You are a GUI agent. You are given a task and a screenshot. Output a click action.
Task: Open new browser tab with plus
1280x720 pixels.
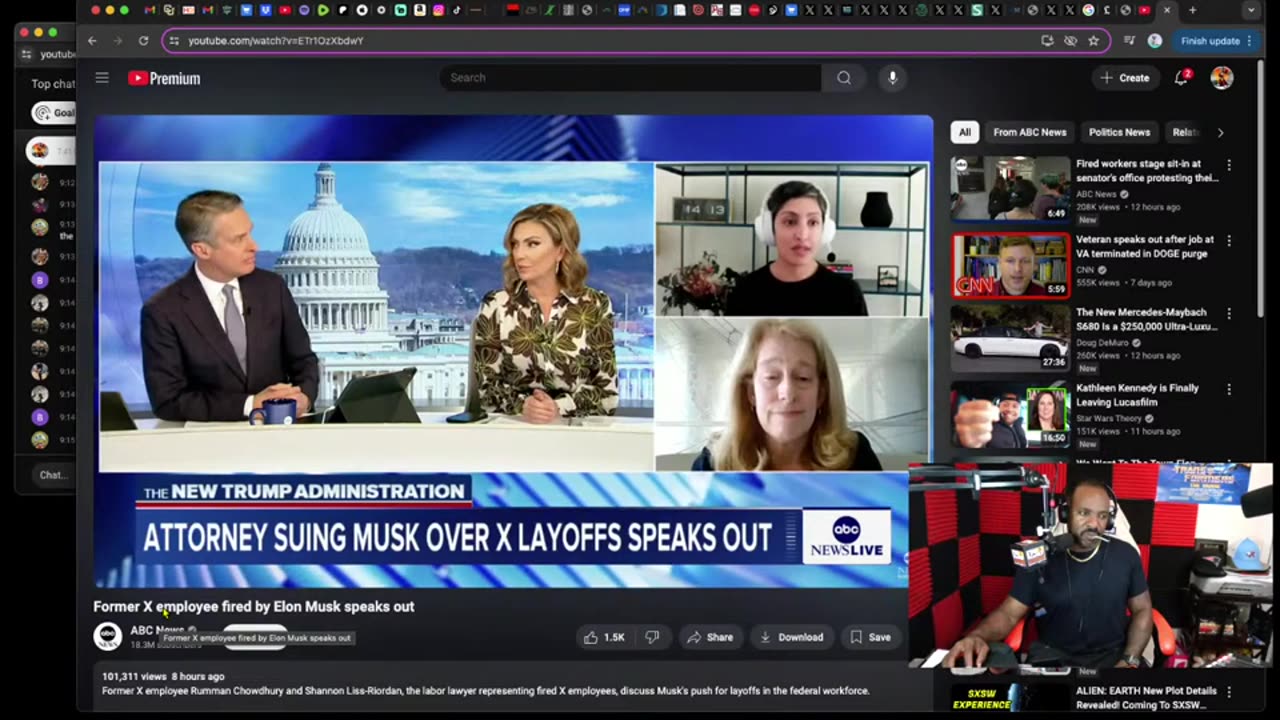1192,10
